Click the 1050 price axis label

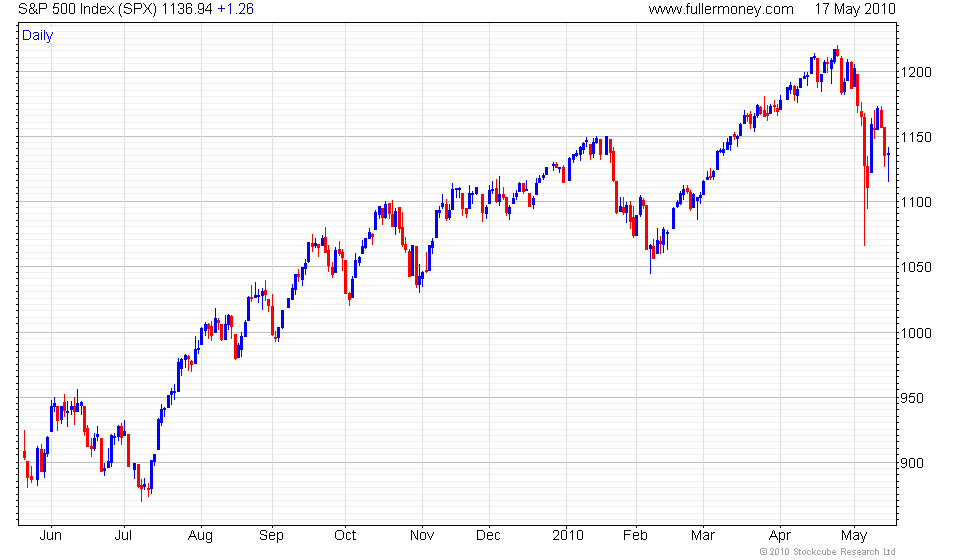[916, 268]
